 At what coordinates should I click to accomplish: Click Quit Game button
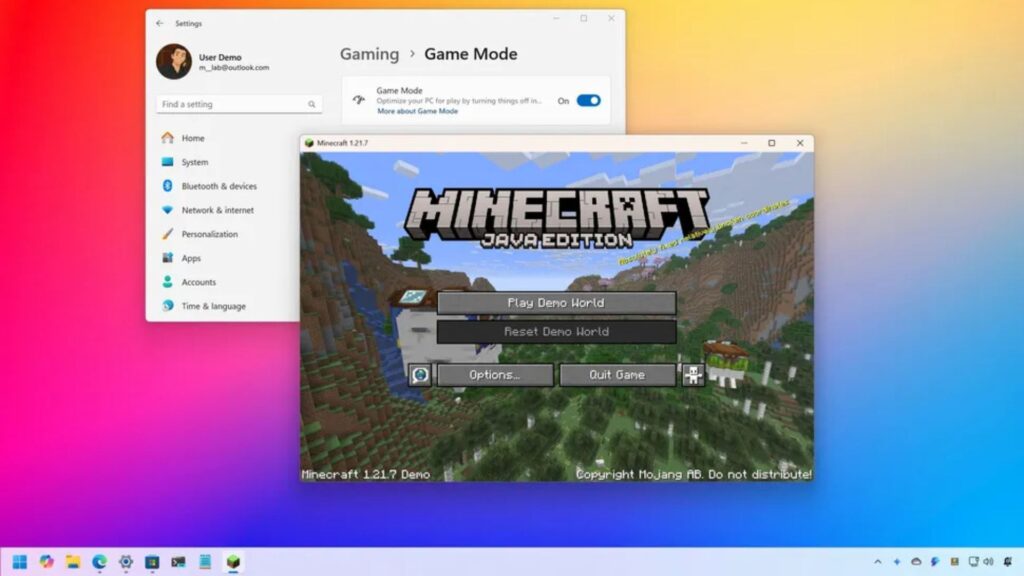coord(617,375)
